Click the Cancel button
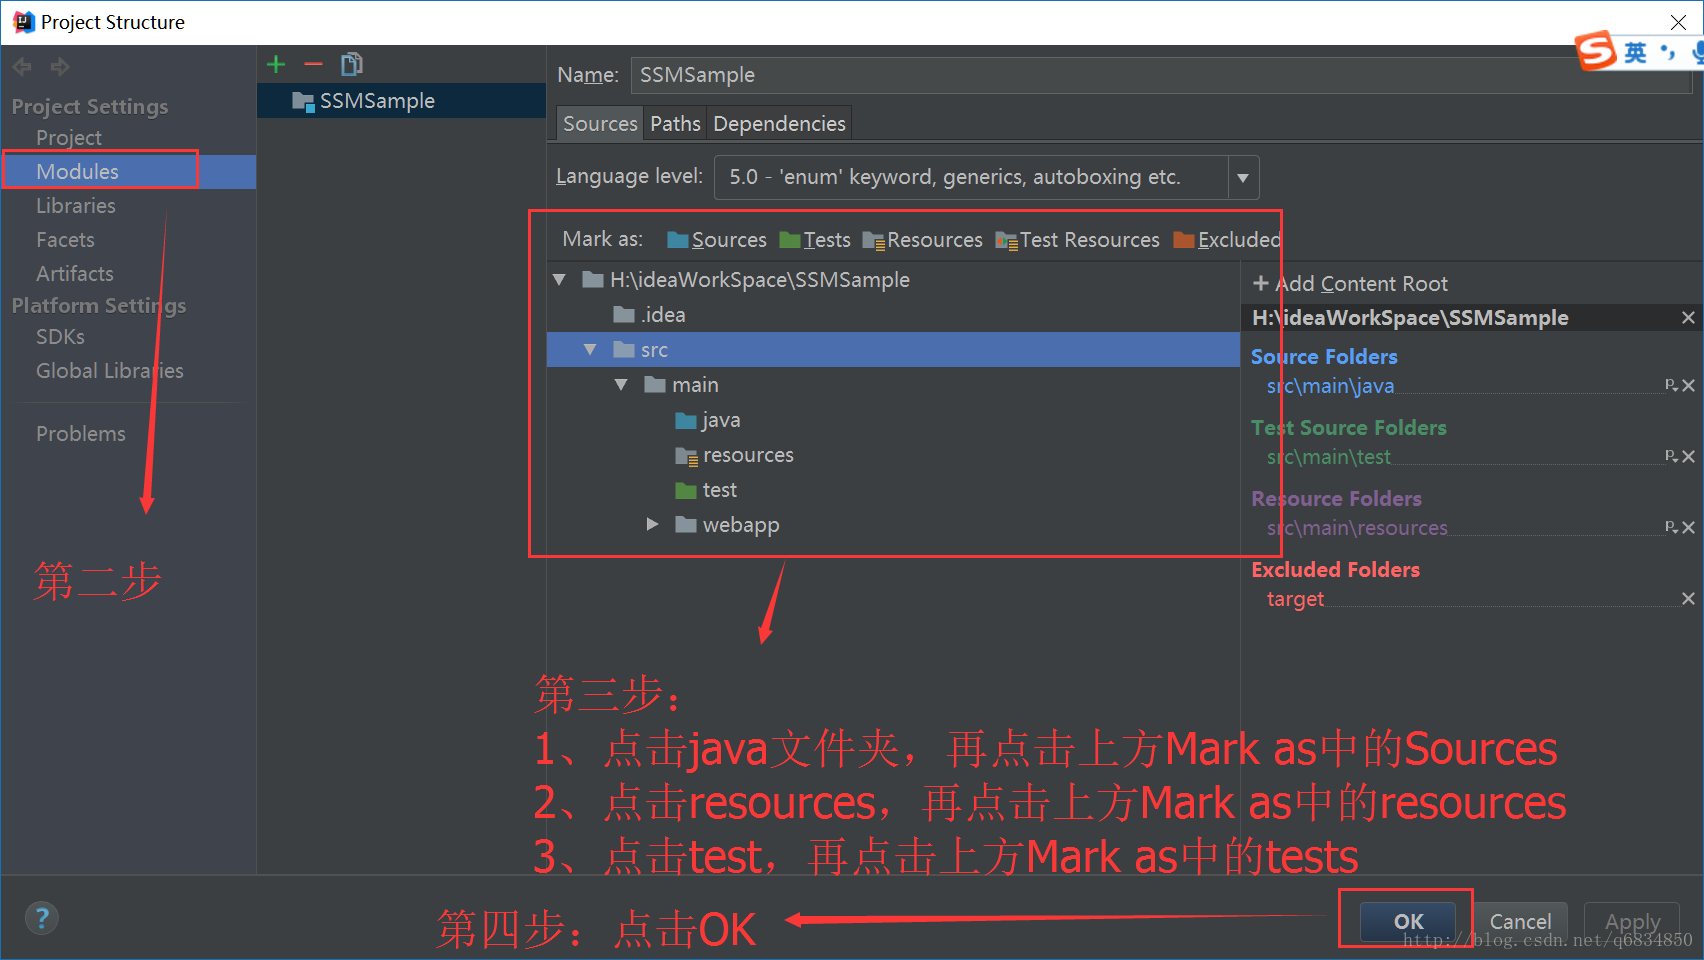This screenshot has width=1704, height=960. click(1520, 921)
